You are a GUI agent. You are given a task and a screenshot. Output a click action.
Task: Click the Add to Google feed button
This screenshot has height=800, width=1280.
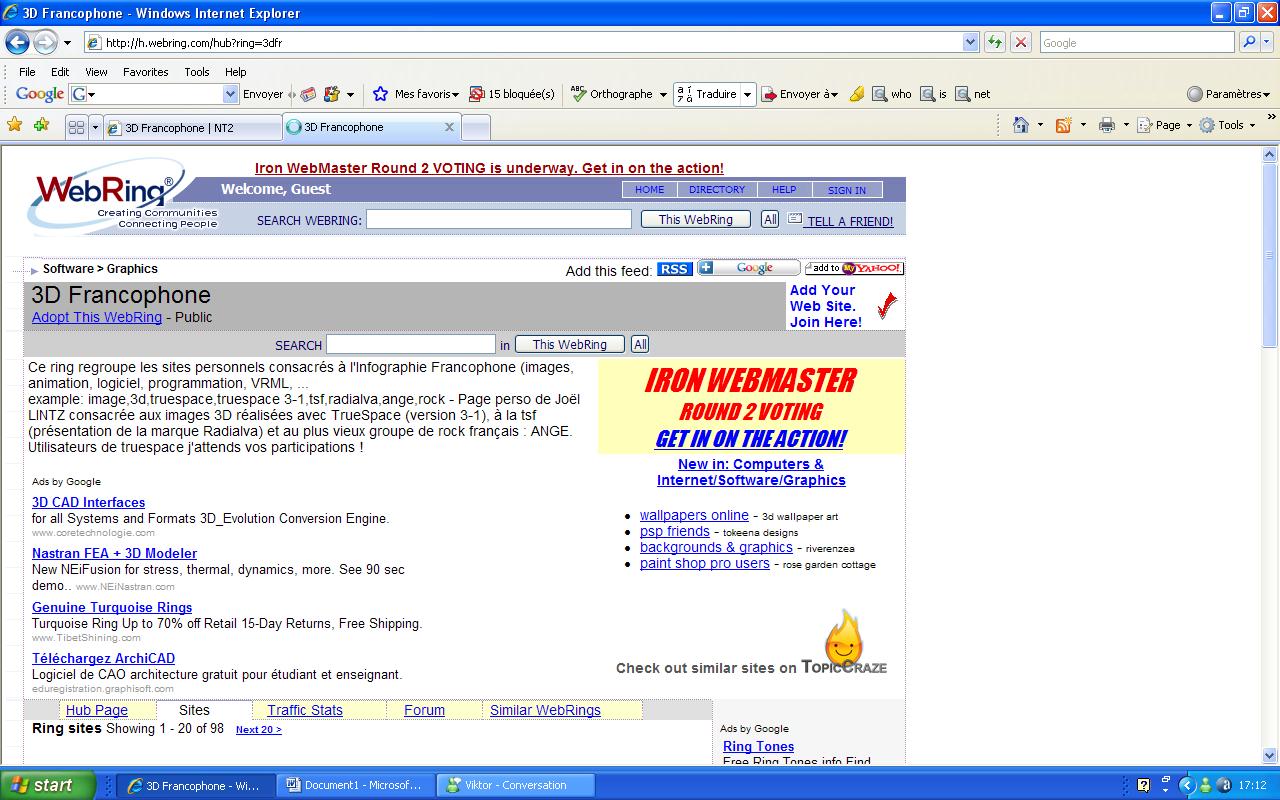(x=749, y=268)
